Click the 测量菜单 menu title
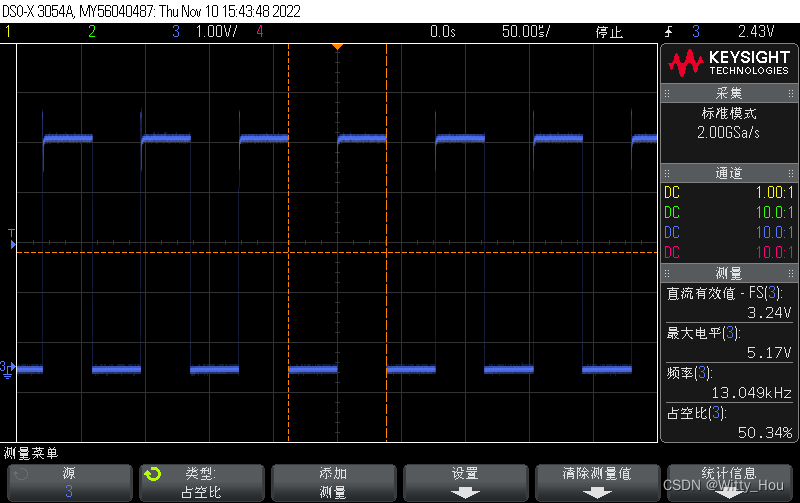The width and height of the screenshot is (800, 503). coord(31,453)
